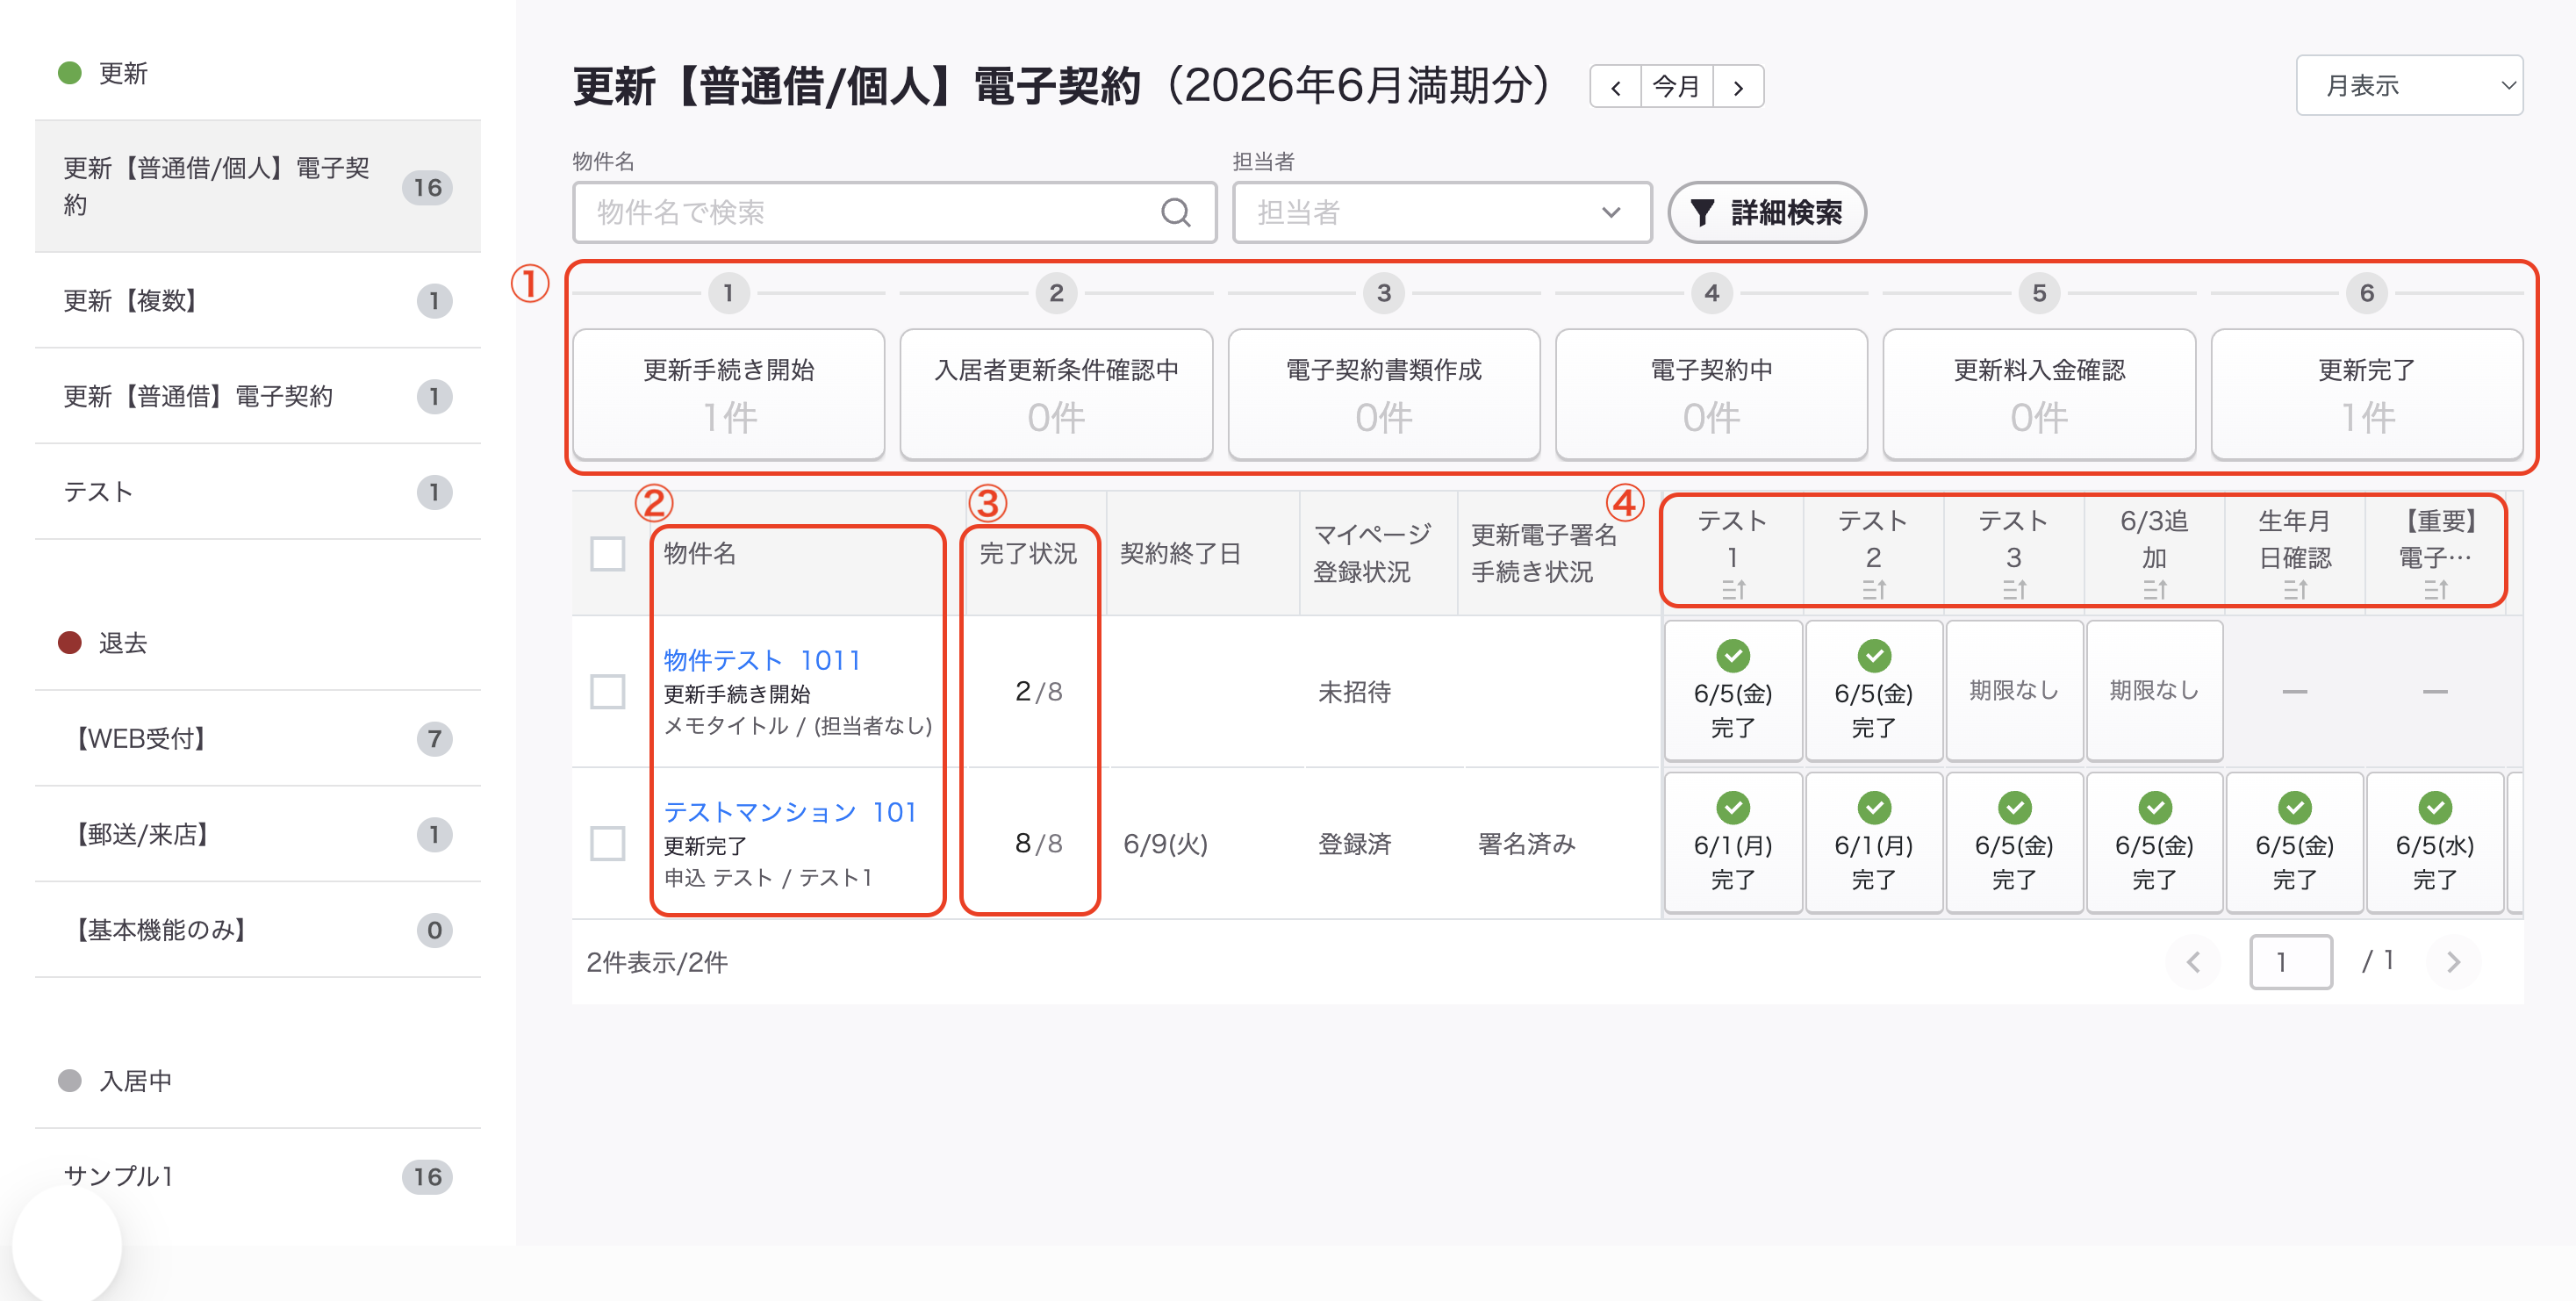The image size is (2576, 1301).
Task: Check the row for 物件テスト 1011
Action: [607, 691]
